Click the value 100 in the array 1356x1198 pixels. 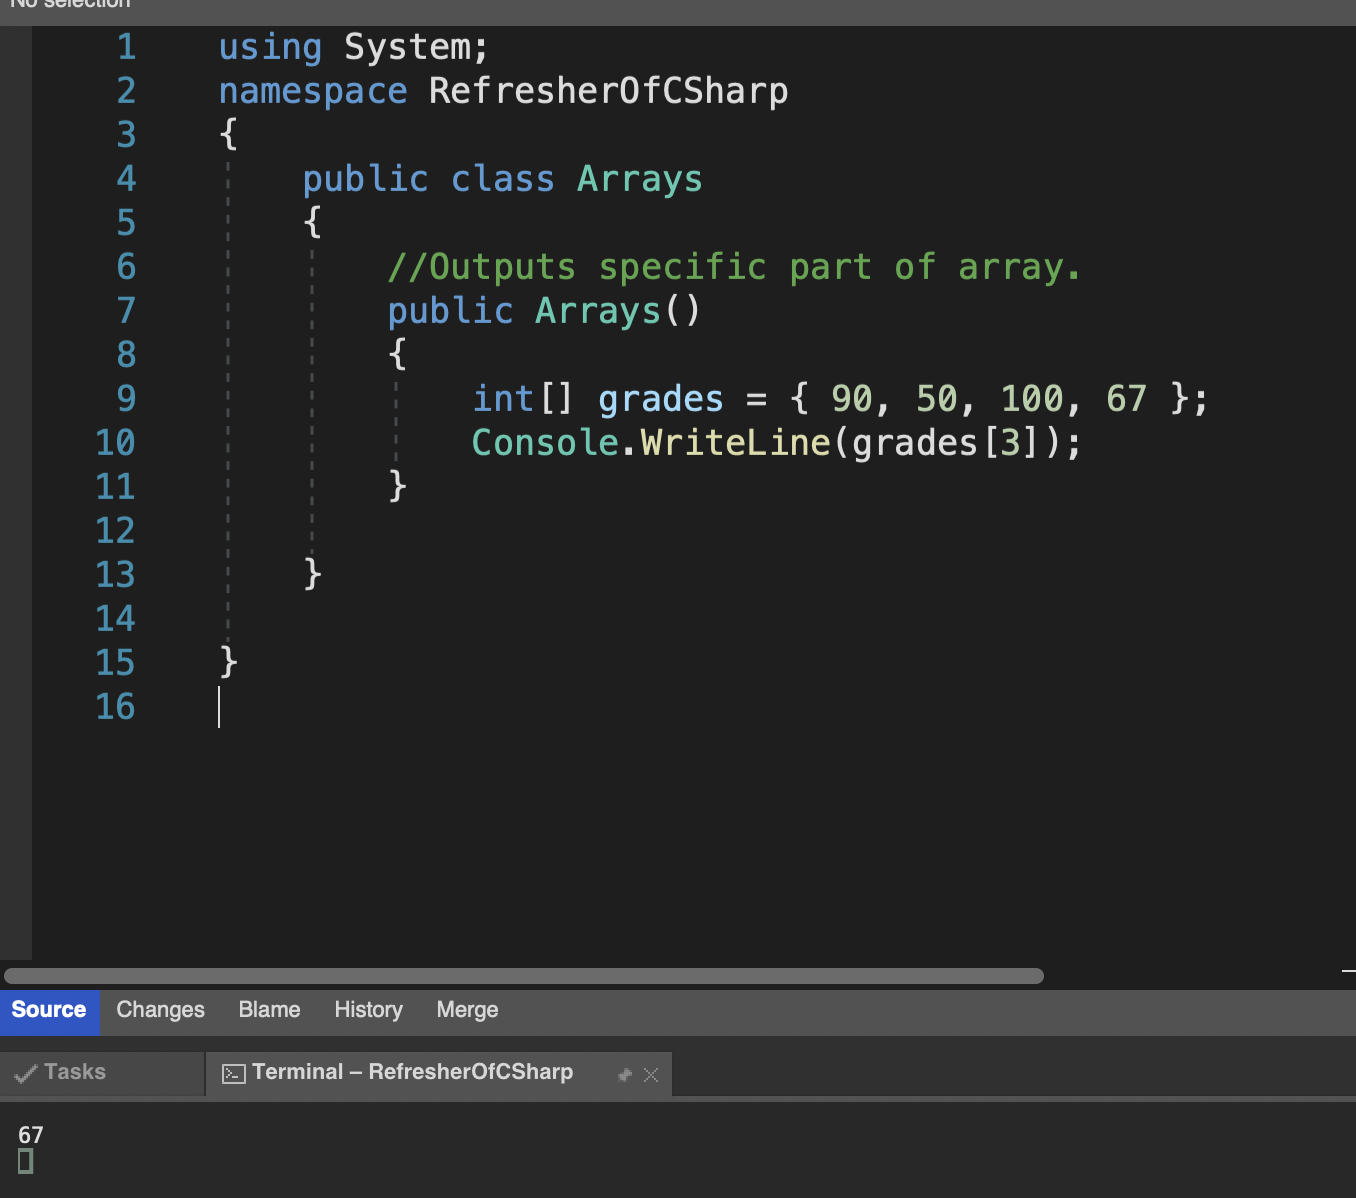click(1032, 399)
